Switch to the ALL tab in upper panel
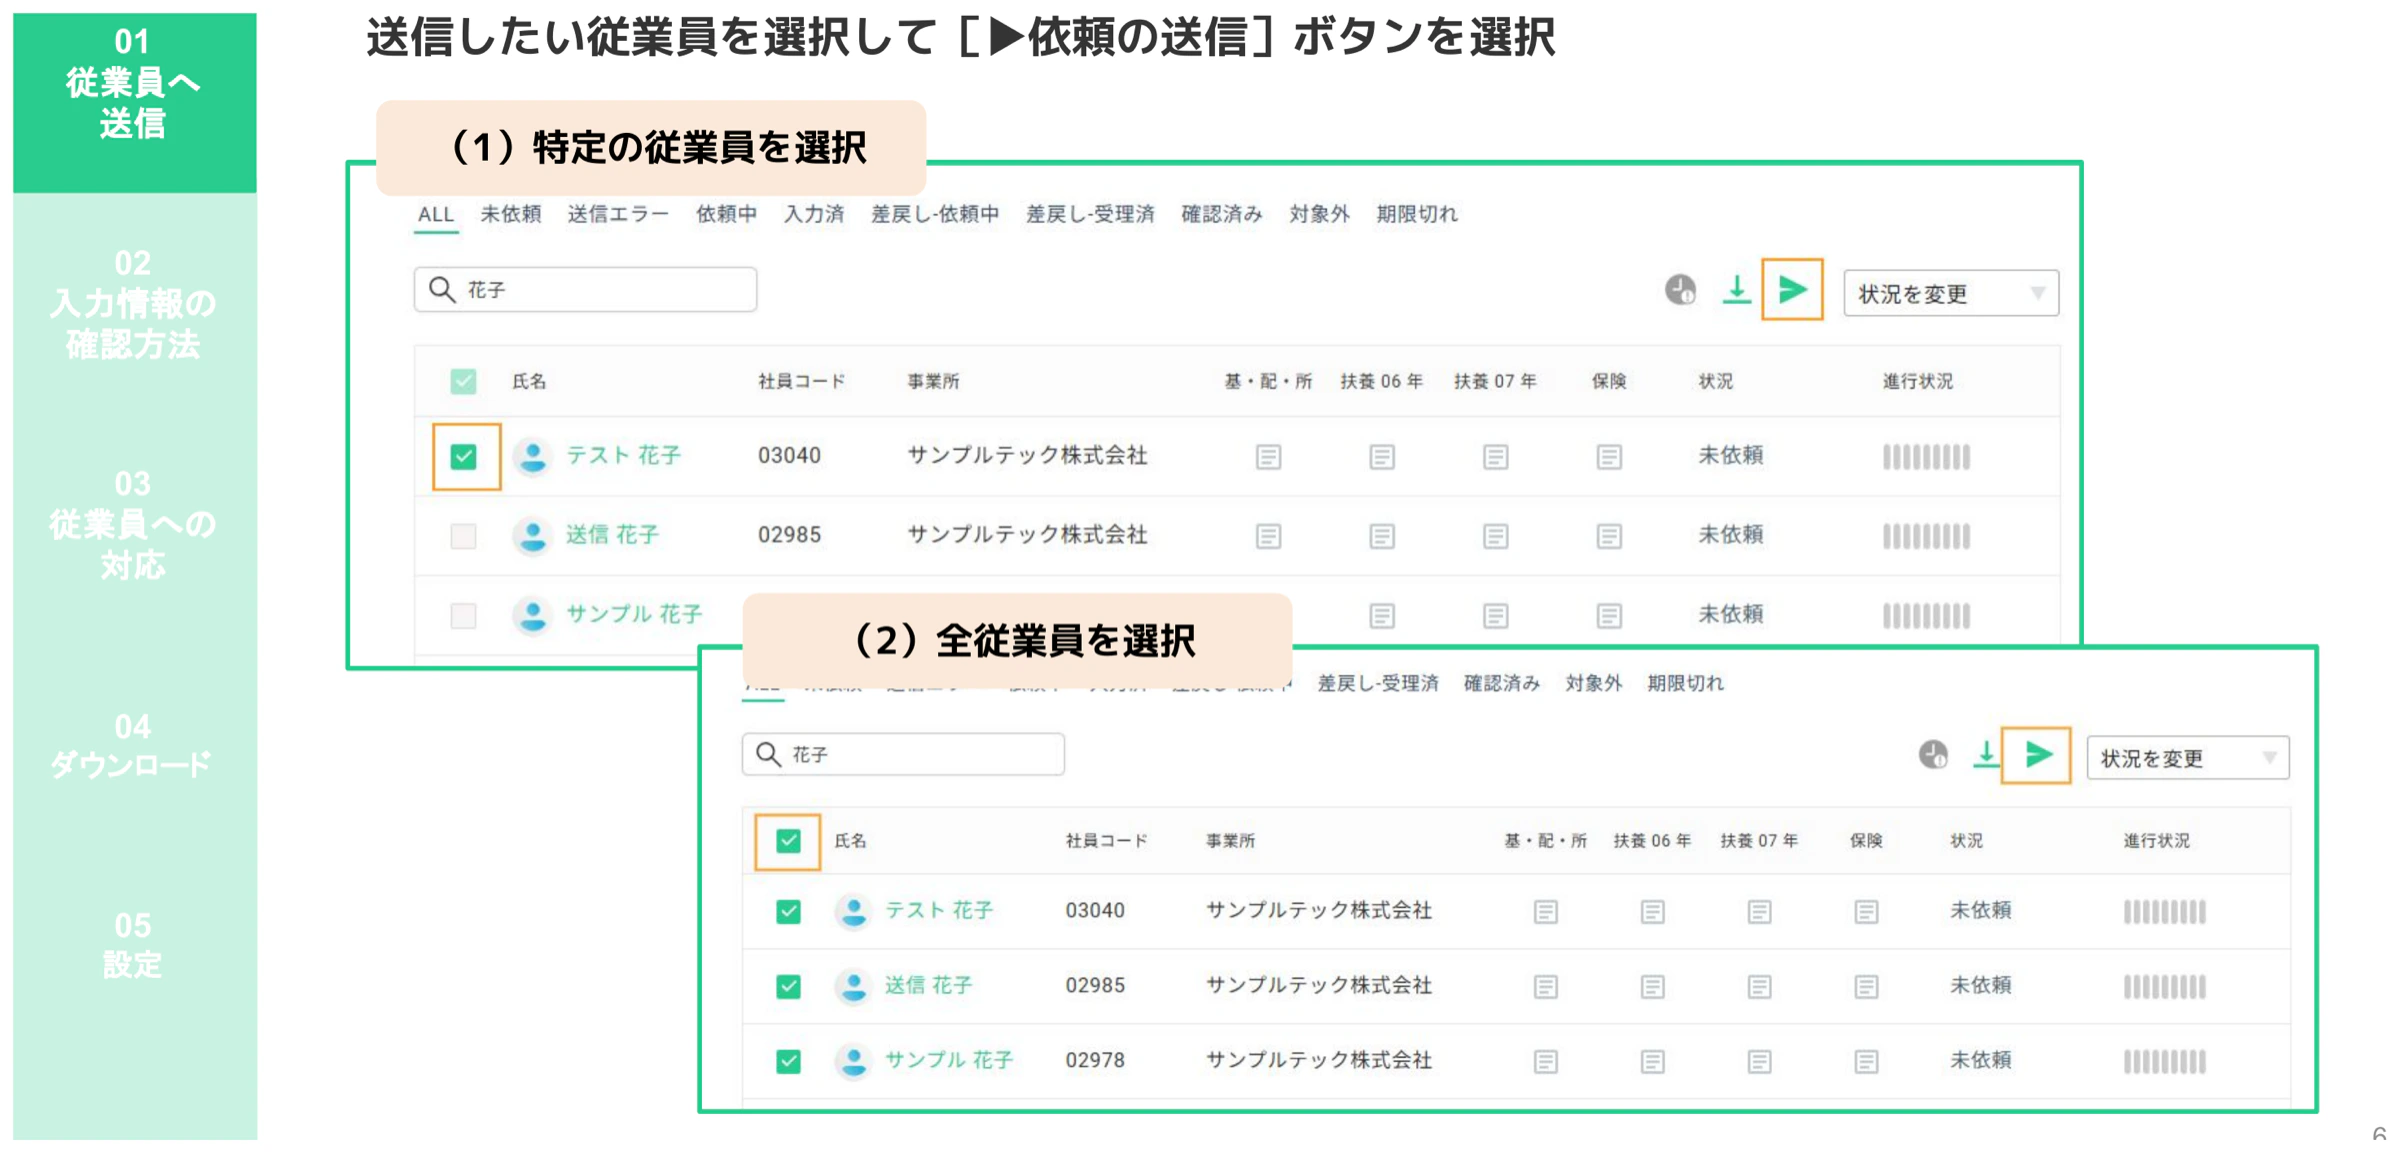This screenshot has height=1153, width=2400. [x=435, y=214]
